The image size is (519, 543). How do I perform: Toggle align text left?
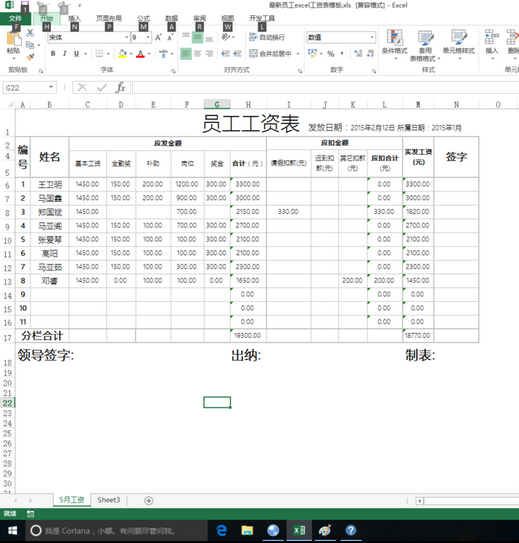(186, 53)
